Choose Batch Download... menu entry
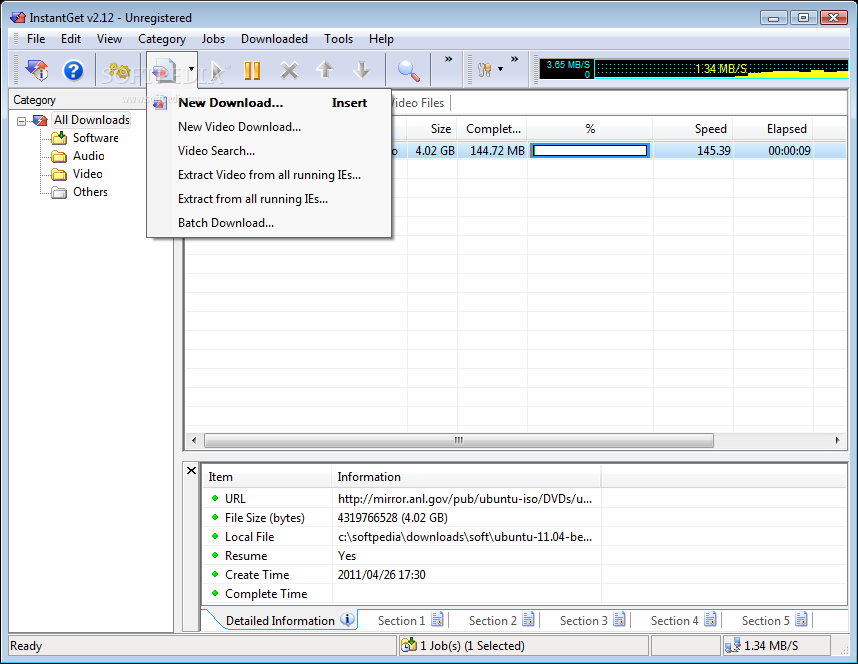Screen dimensions: 858x664 [269, 223]
